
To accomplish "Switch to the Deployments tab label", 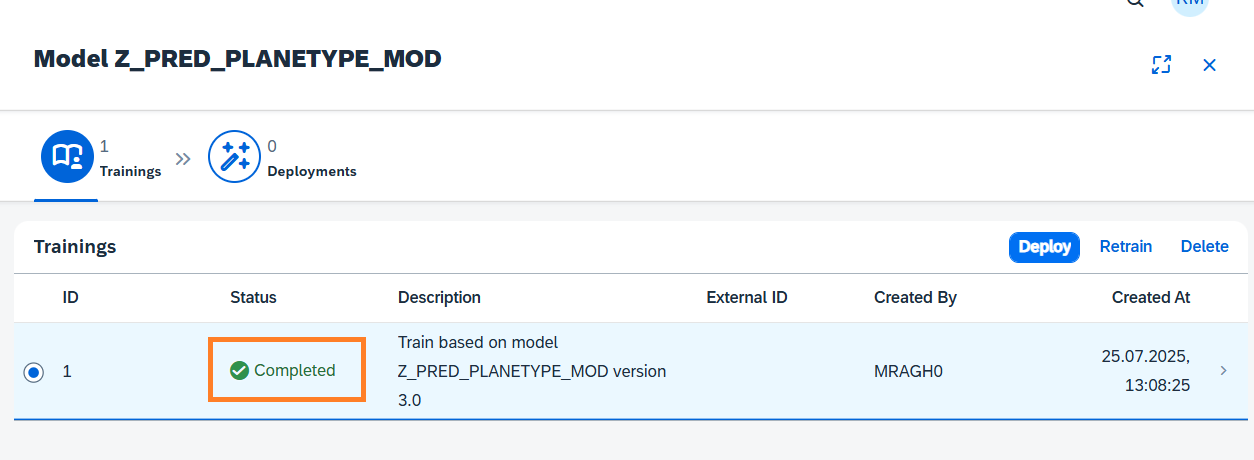I will pyautogui.click(x=312, y=171).
